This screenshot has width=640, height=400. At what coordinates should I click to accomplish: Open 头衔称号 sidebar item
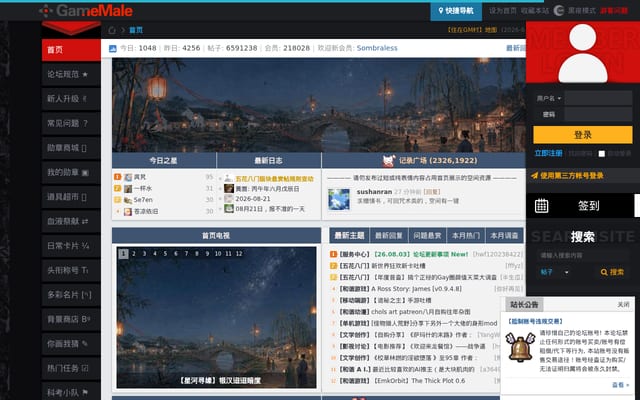[x=71, y=270]
